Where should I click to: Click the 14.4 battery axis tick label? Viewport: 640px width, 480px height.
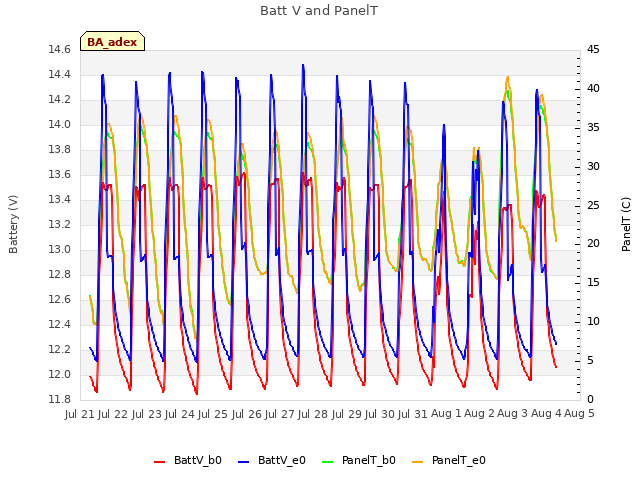(60, 75)
